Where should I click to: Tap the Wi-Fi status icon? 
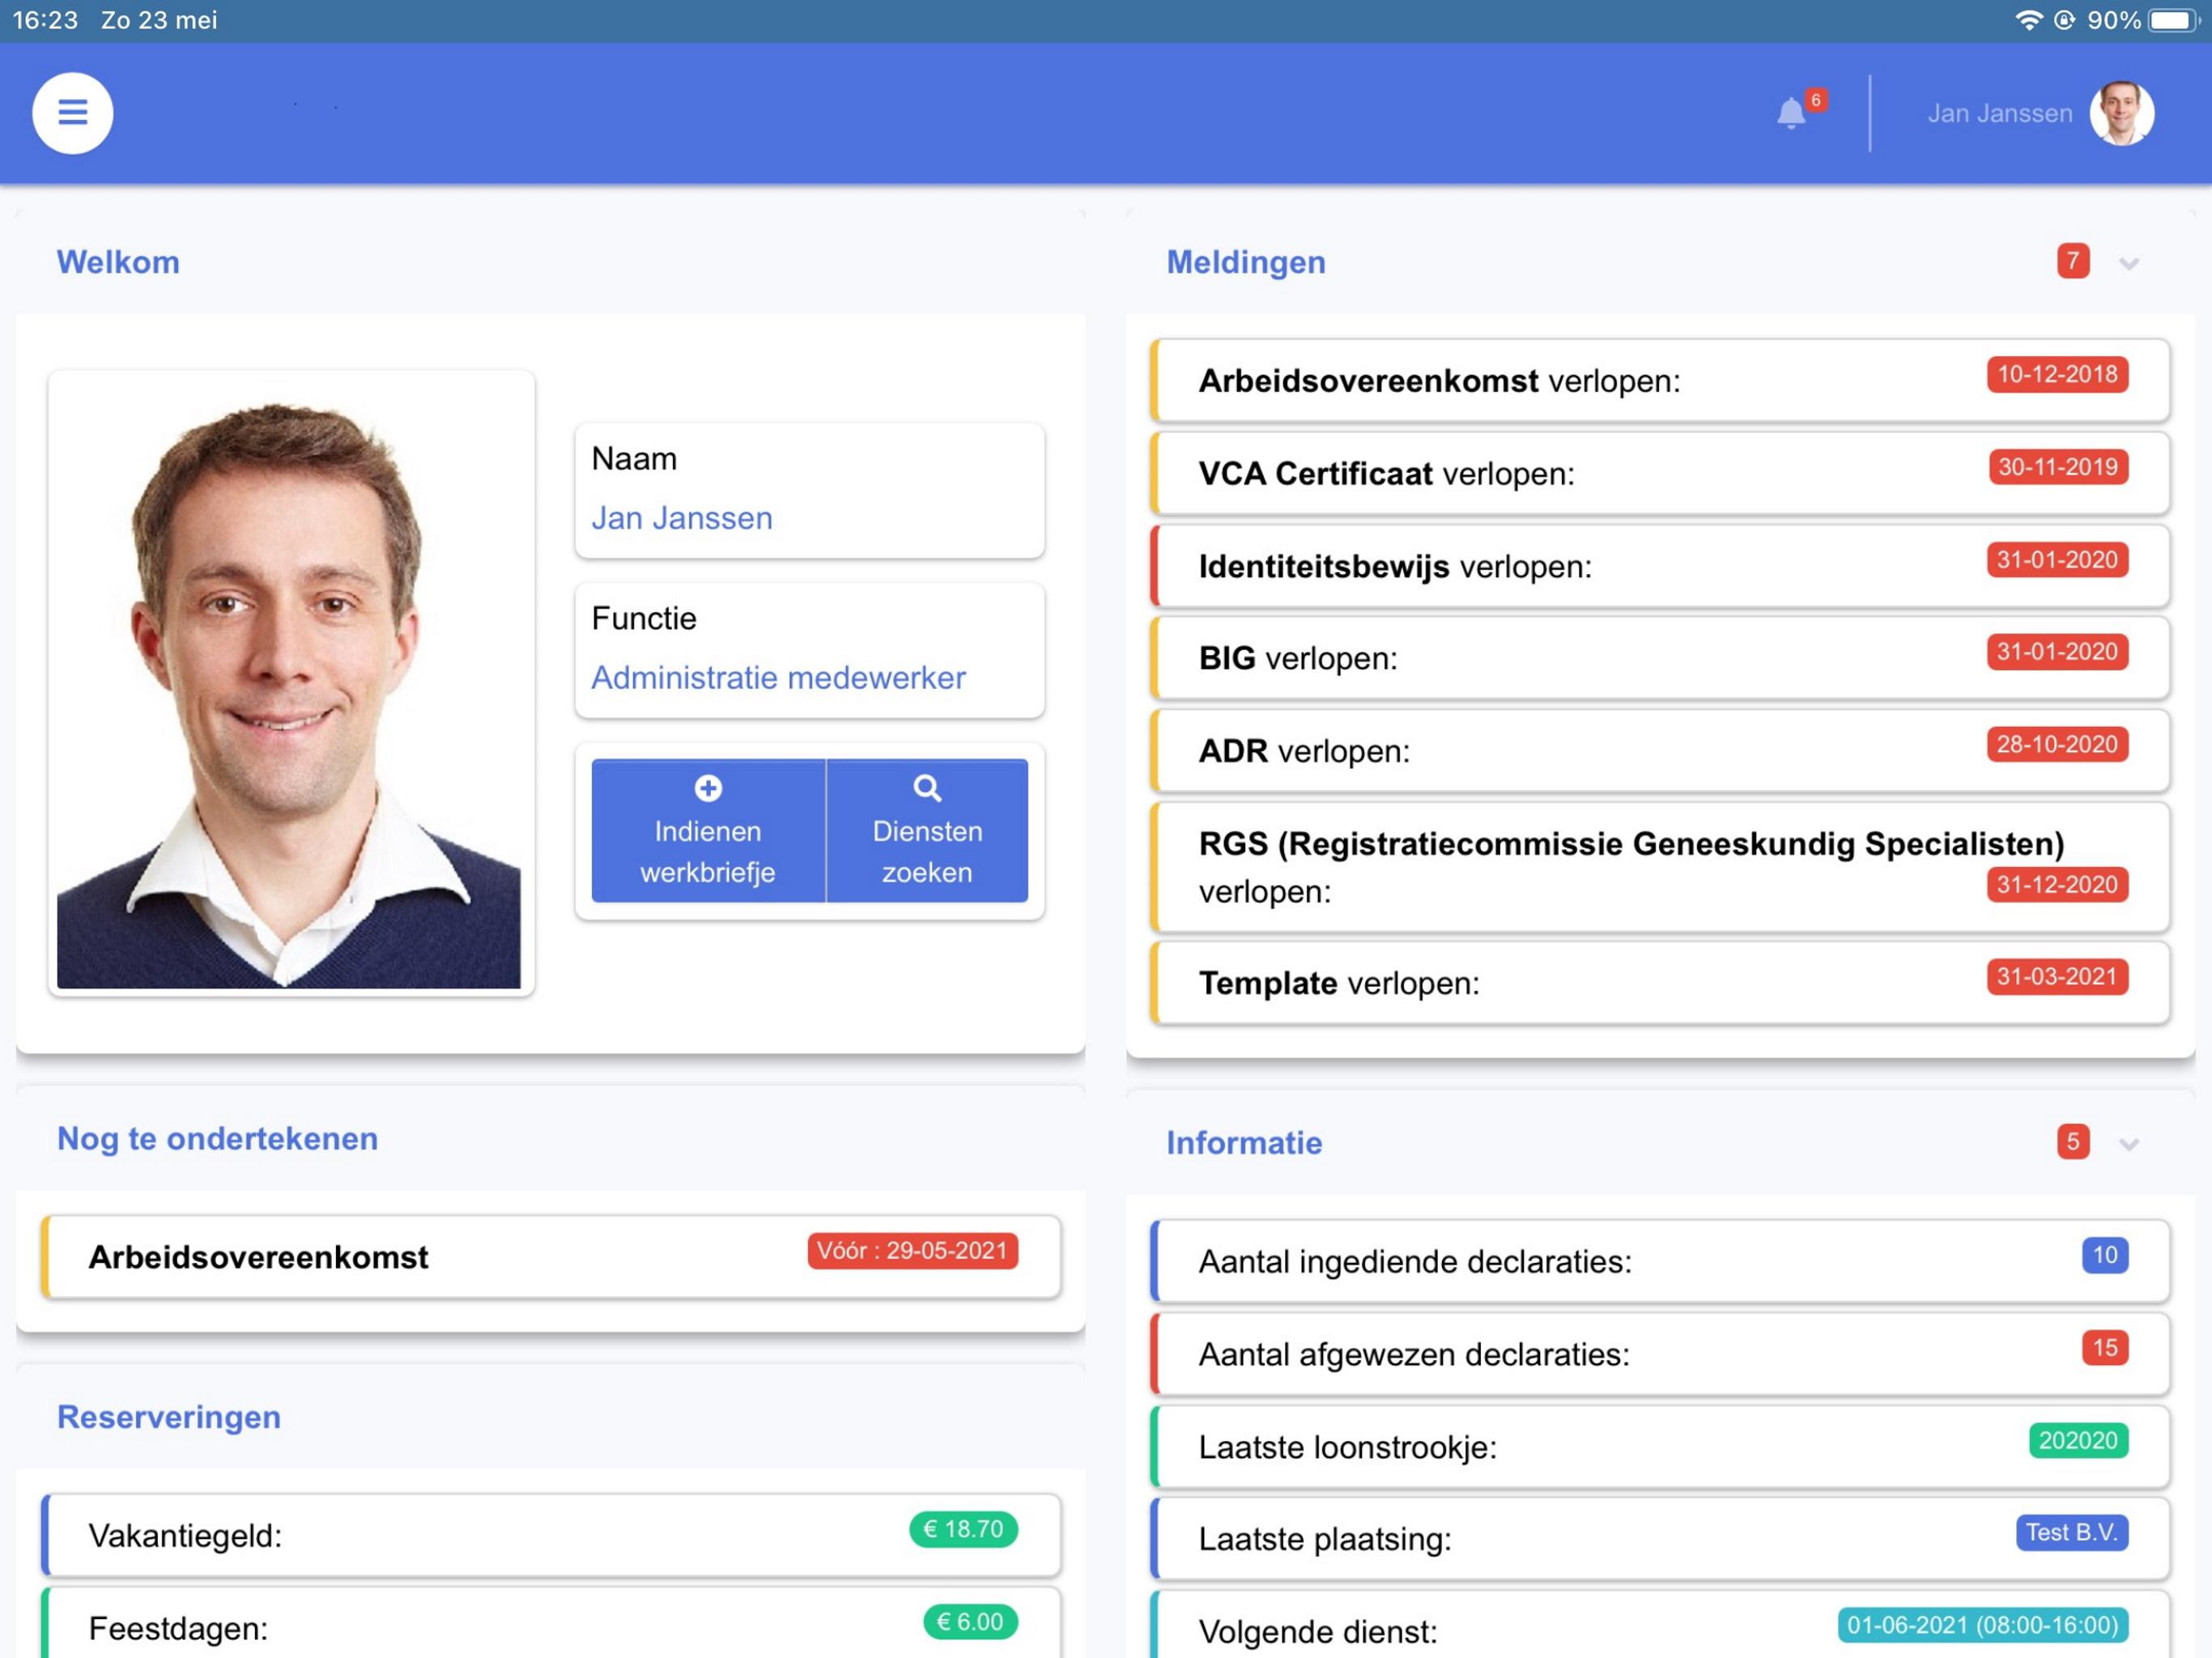pos(2028,20)
